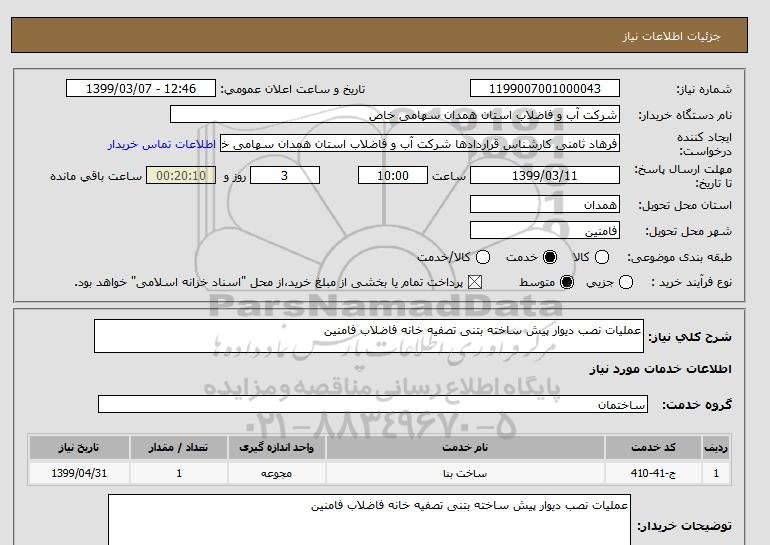The image size is (770, 545).
Task: Select the کالا radio button
Action: coord(602,257)
